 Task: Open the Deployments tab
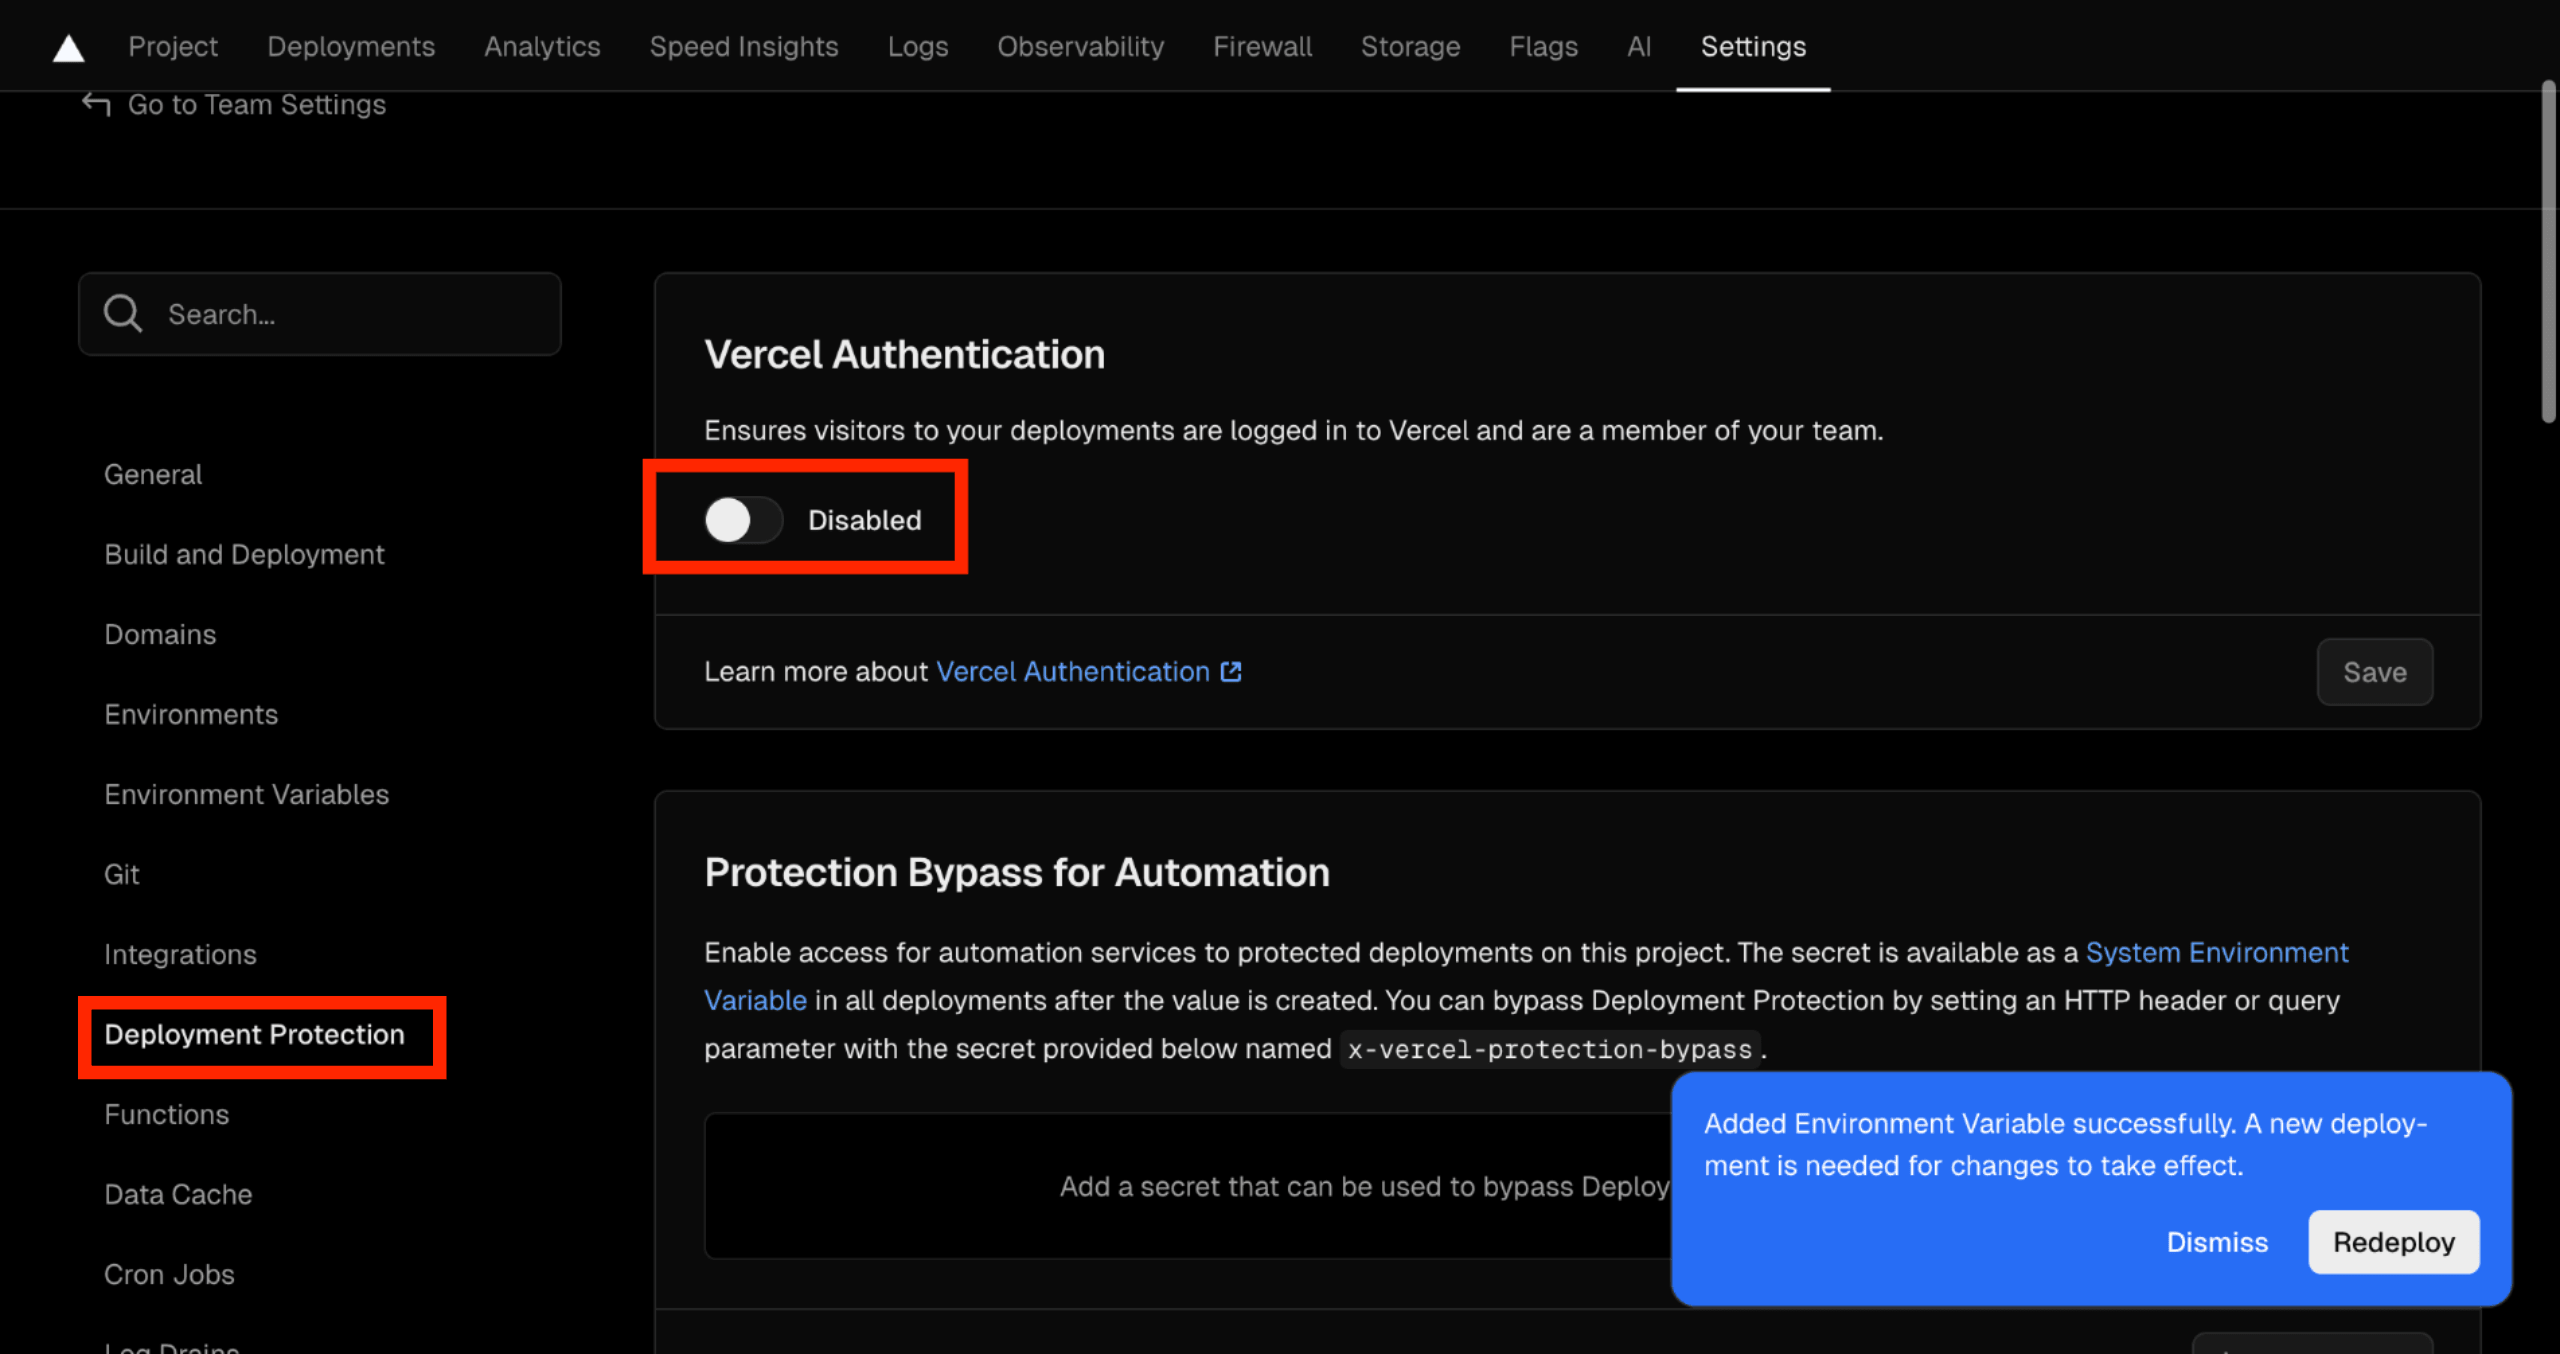tap(351, 46)
